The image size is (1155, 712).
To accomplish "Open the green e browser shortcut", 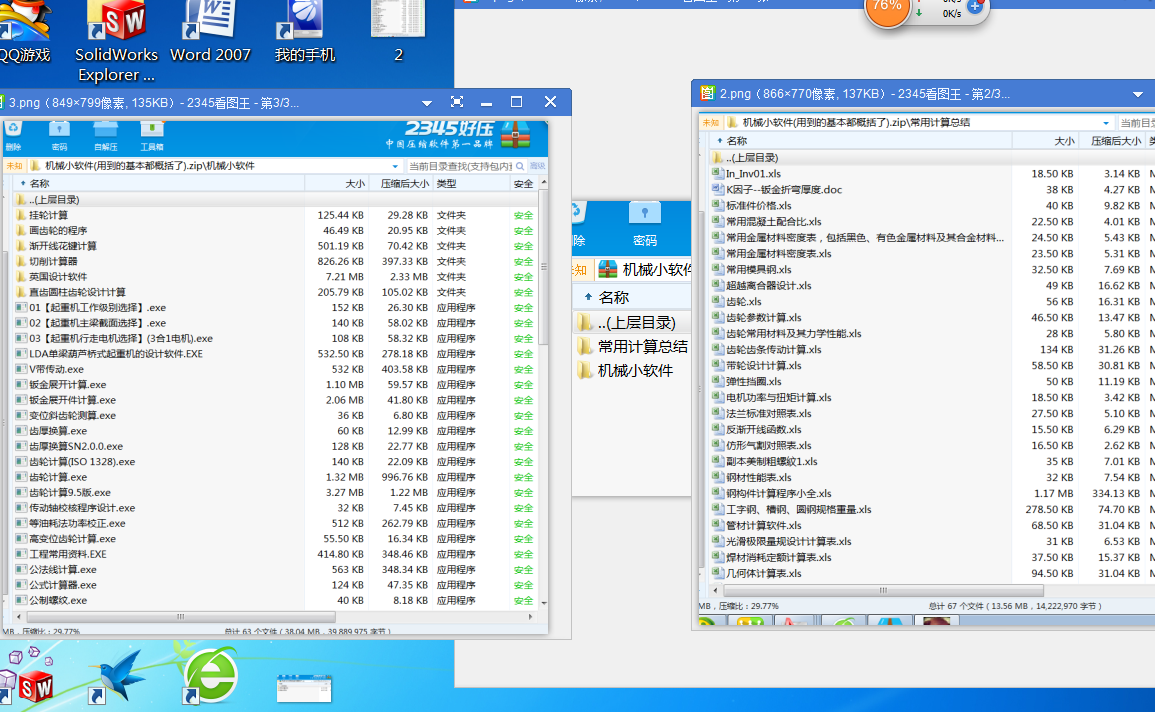I will (x=211, y=674).
